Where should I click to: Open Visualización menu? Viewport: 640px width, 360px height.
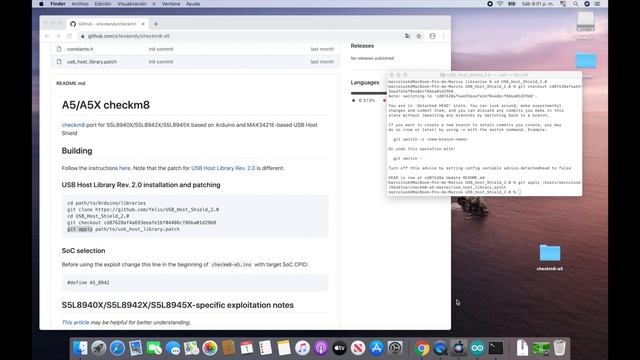[132, 4]
